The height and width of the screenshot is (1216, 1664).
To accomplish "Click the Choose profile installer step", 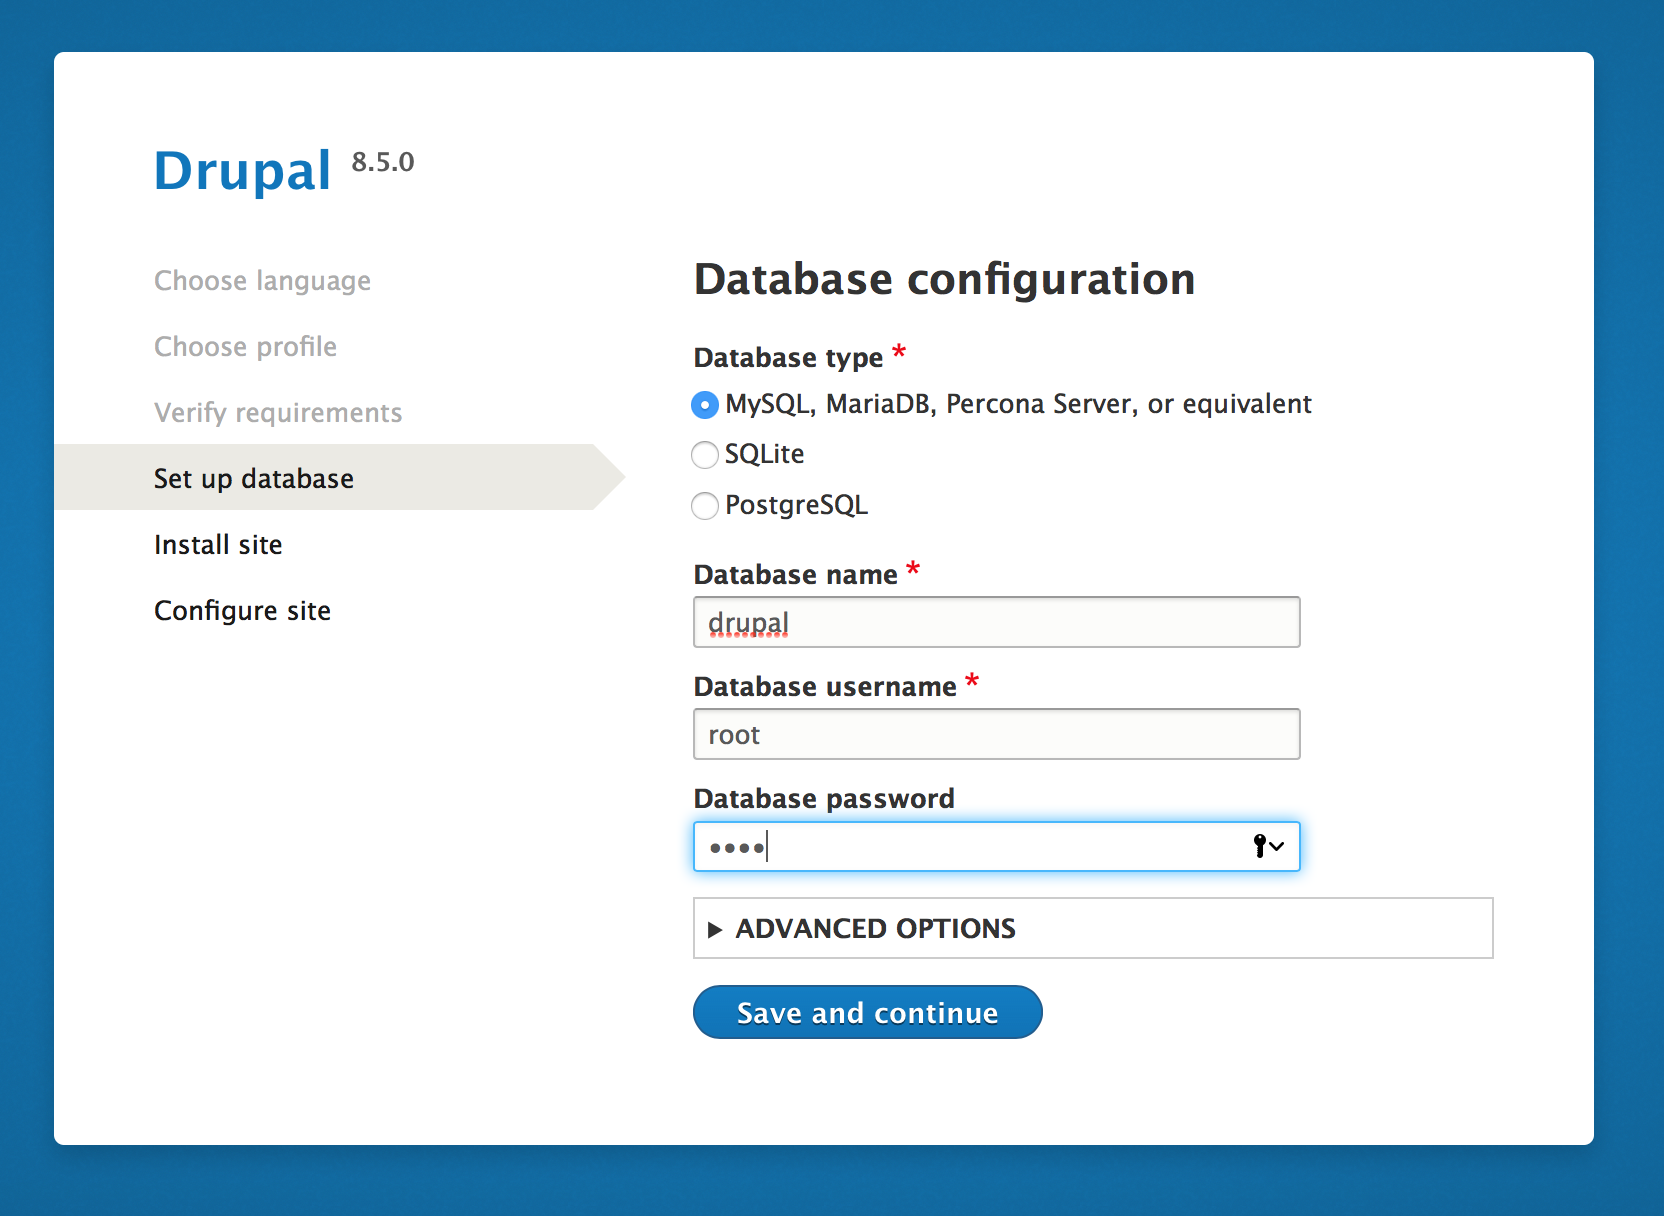I will click(245, 347).
